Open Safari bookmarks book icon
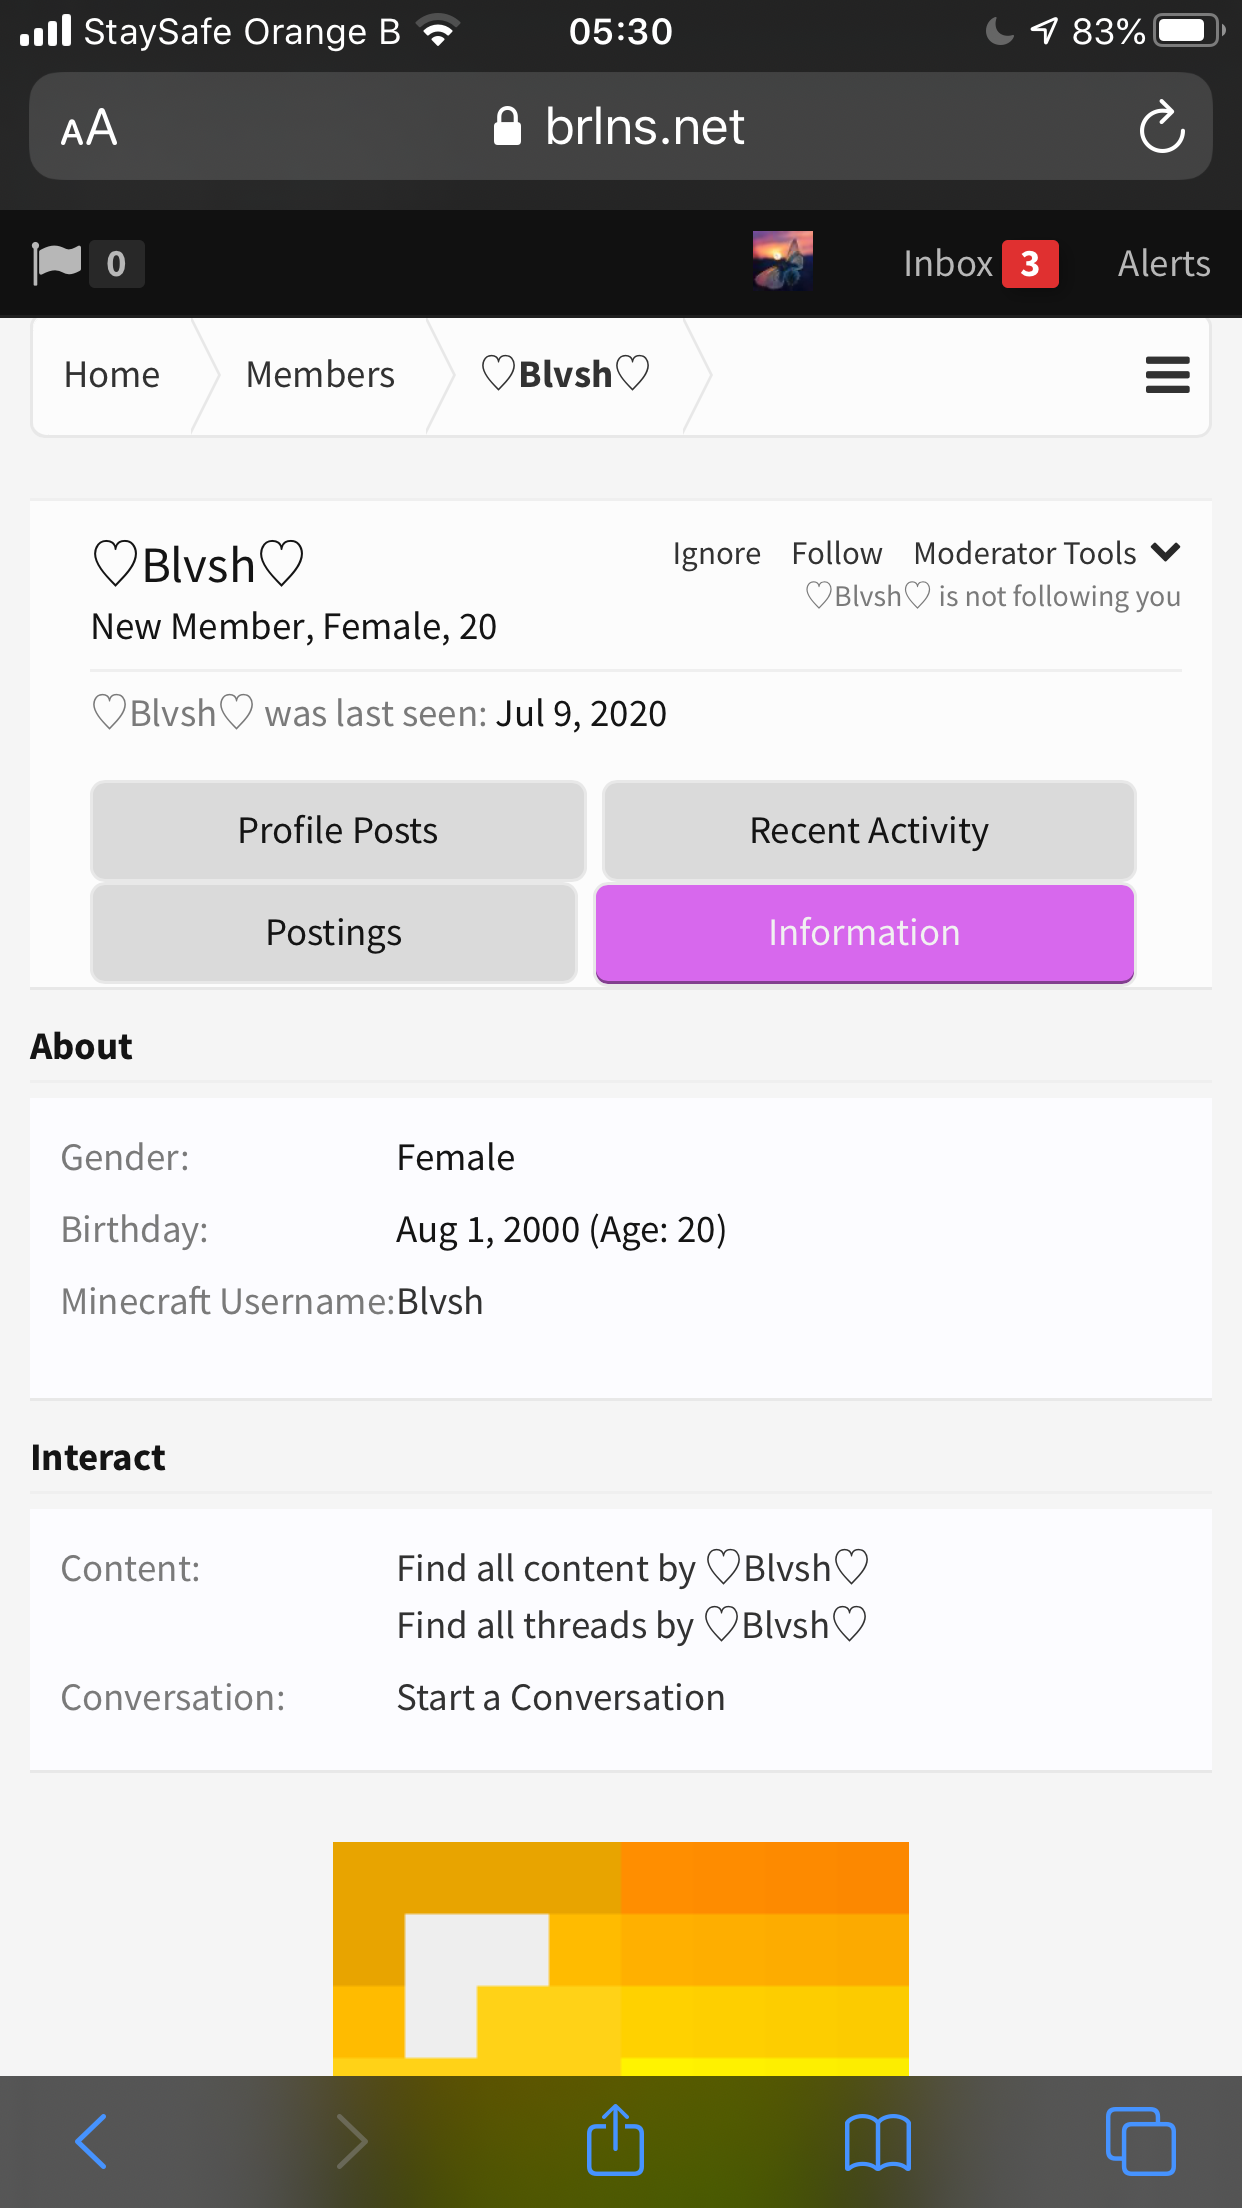This screenshot has width=1242, height=2208. click(877, 2142)
